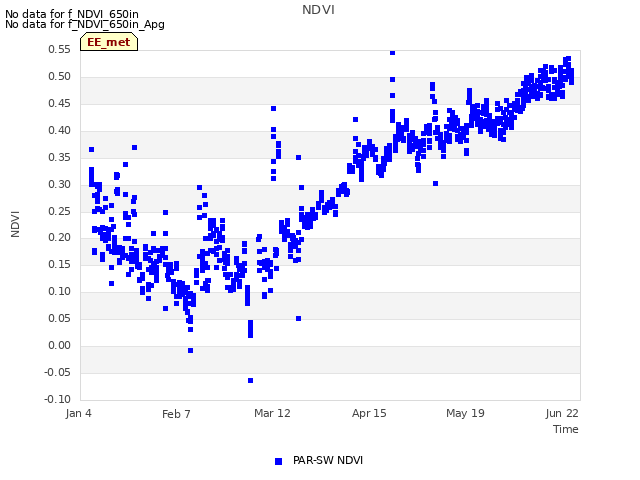The image size is (640, 480).
Task: Click the 0.50 y-axis tick label
Action: point(60,76)
